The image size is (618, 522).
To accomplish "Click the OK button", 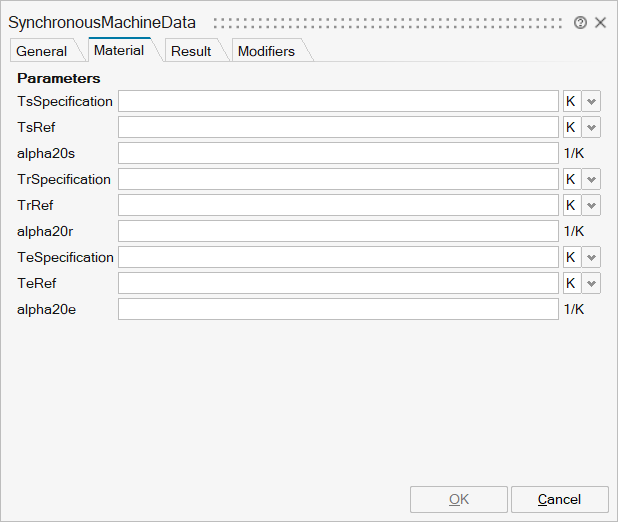I will pos(459,499).
